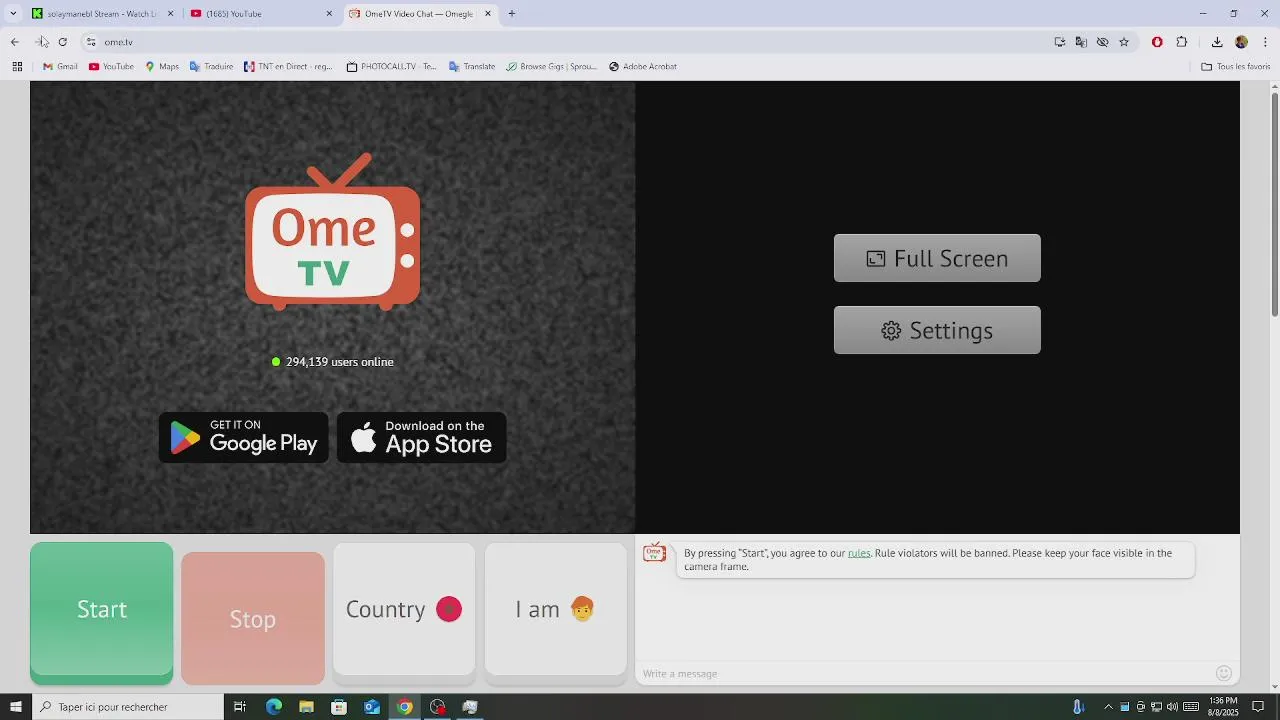Click the Download on the App Store badge
Screen dimensions: 1280x720
pyautogui.click(x=421, y=437)
